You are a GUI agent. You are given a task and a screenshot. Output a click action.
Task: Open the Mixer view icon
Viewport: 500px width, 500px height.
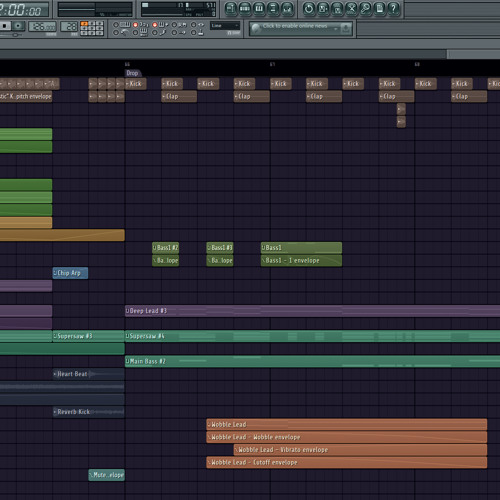pyautogui.click(x=287, y=9)
